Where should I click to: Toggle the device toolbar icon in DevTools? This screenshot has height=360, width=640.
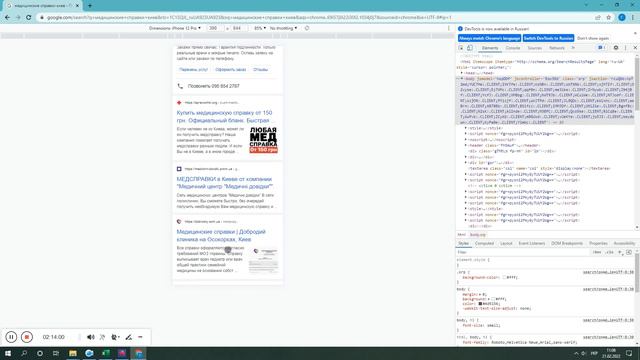tap(470, 48)
